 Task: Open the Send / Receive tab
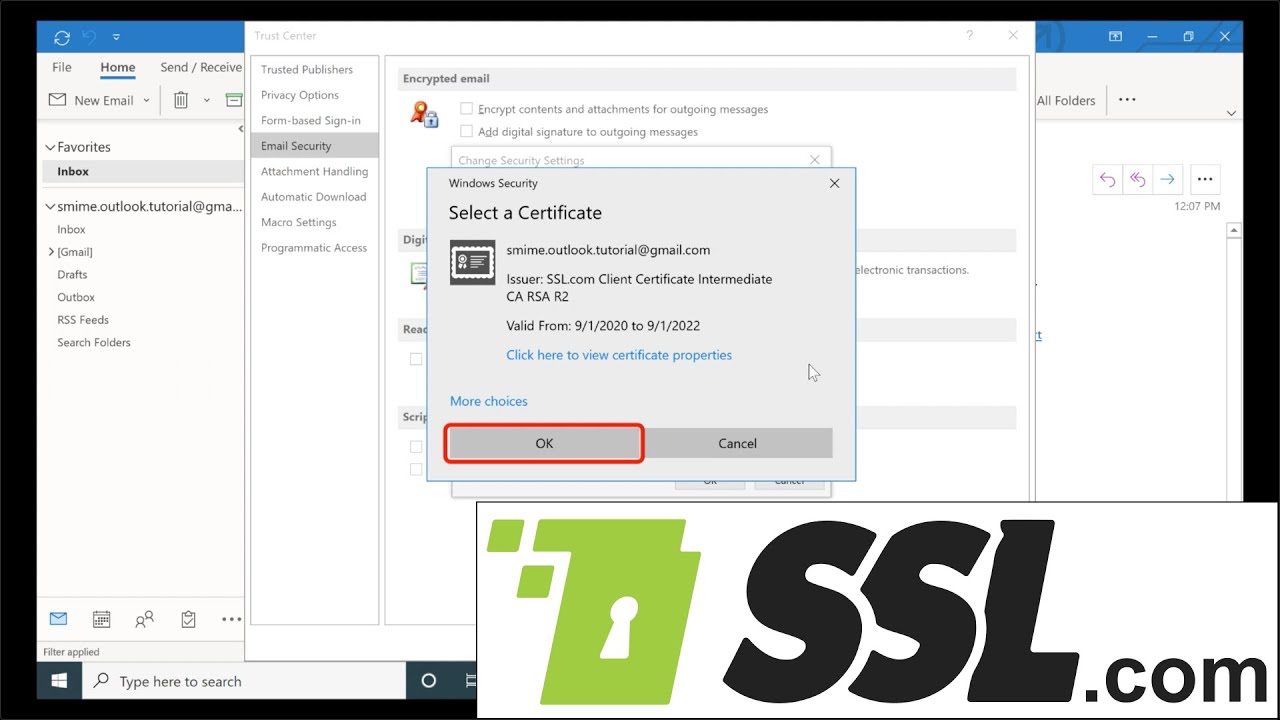(x=201, y=67)
